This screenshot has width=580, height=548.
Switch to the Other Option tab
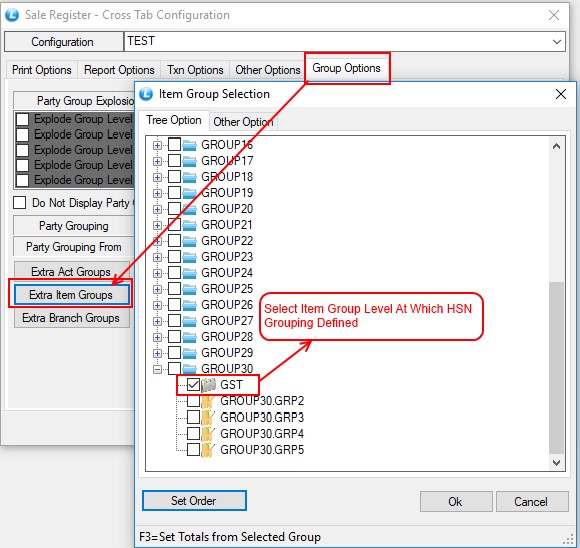coord(243,122)
